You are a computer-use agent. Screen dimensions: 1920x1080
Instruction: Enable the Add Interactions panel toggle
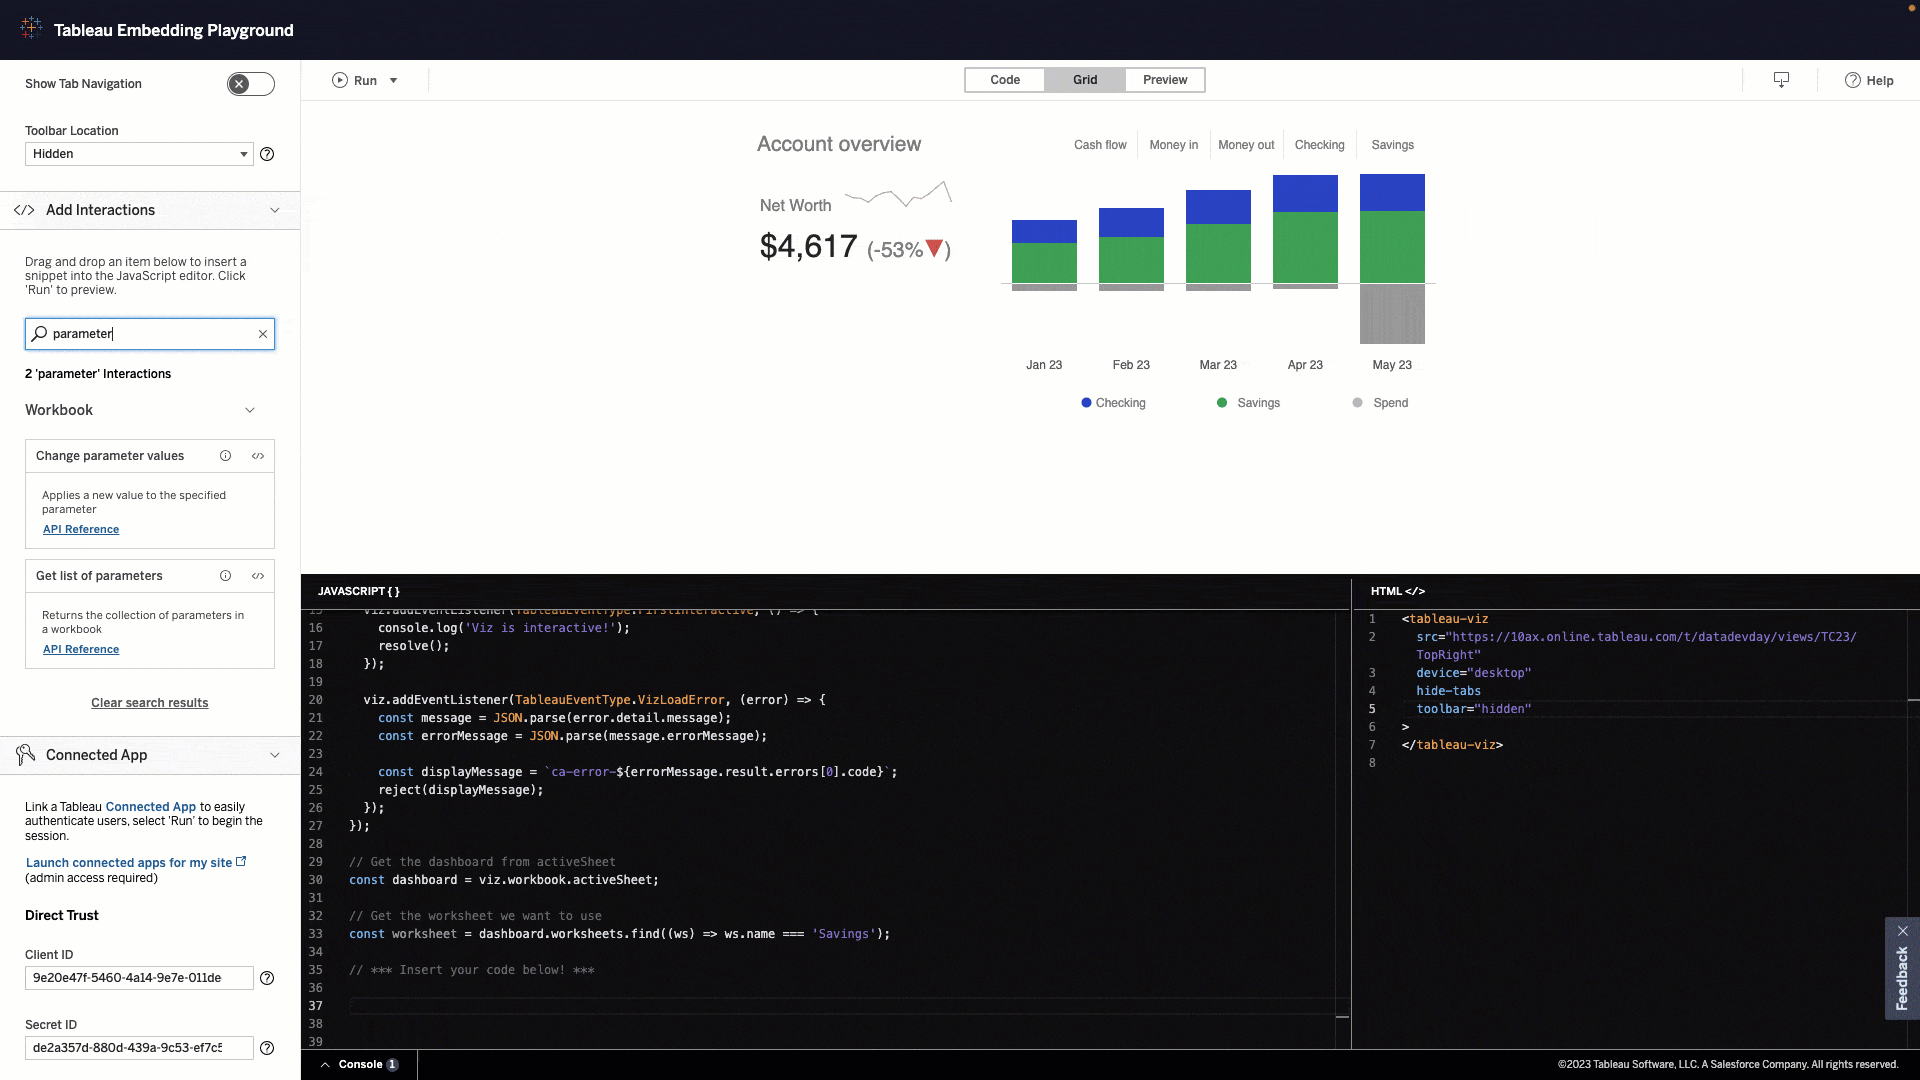pyautogui.click(x=274, y=210)
